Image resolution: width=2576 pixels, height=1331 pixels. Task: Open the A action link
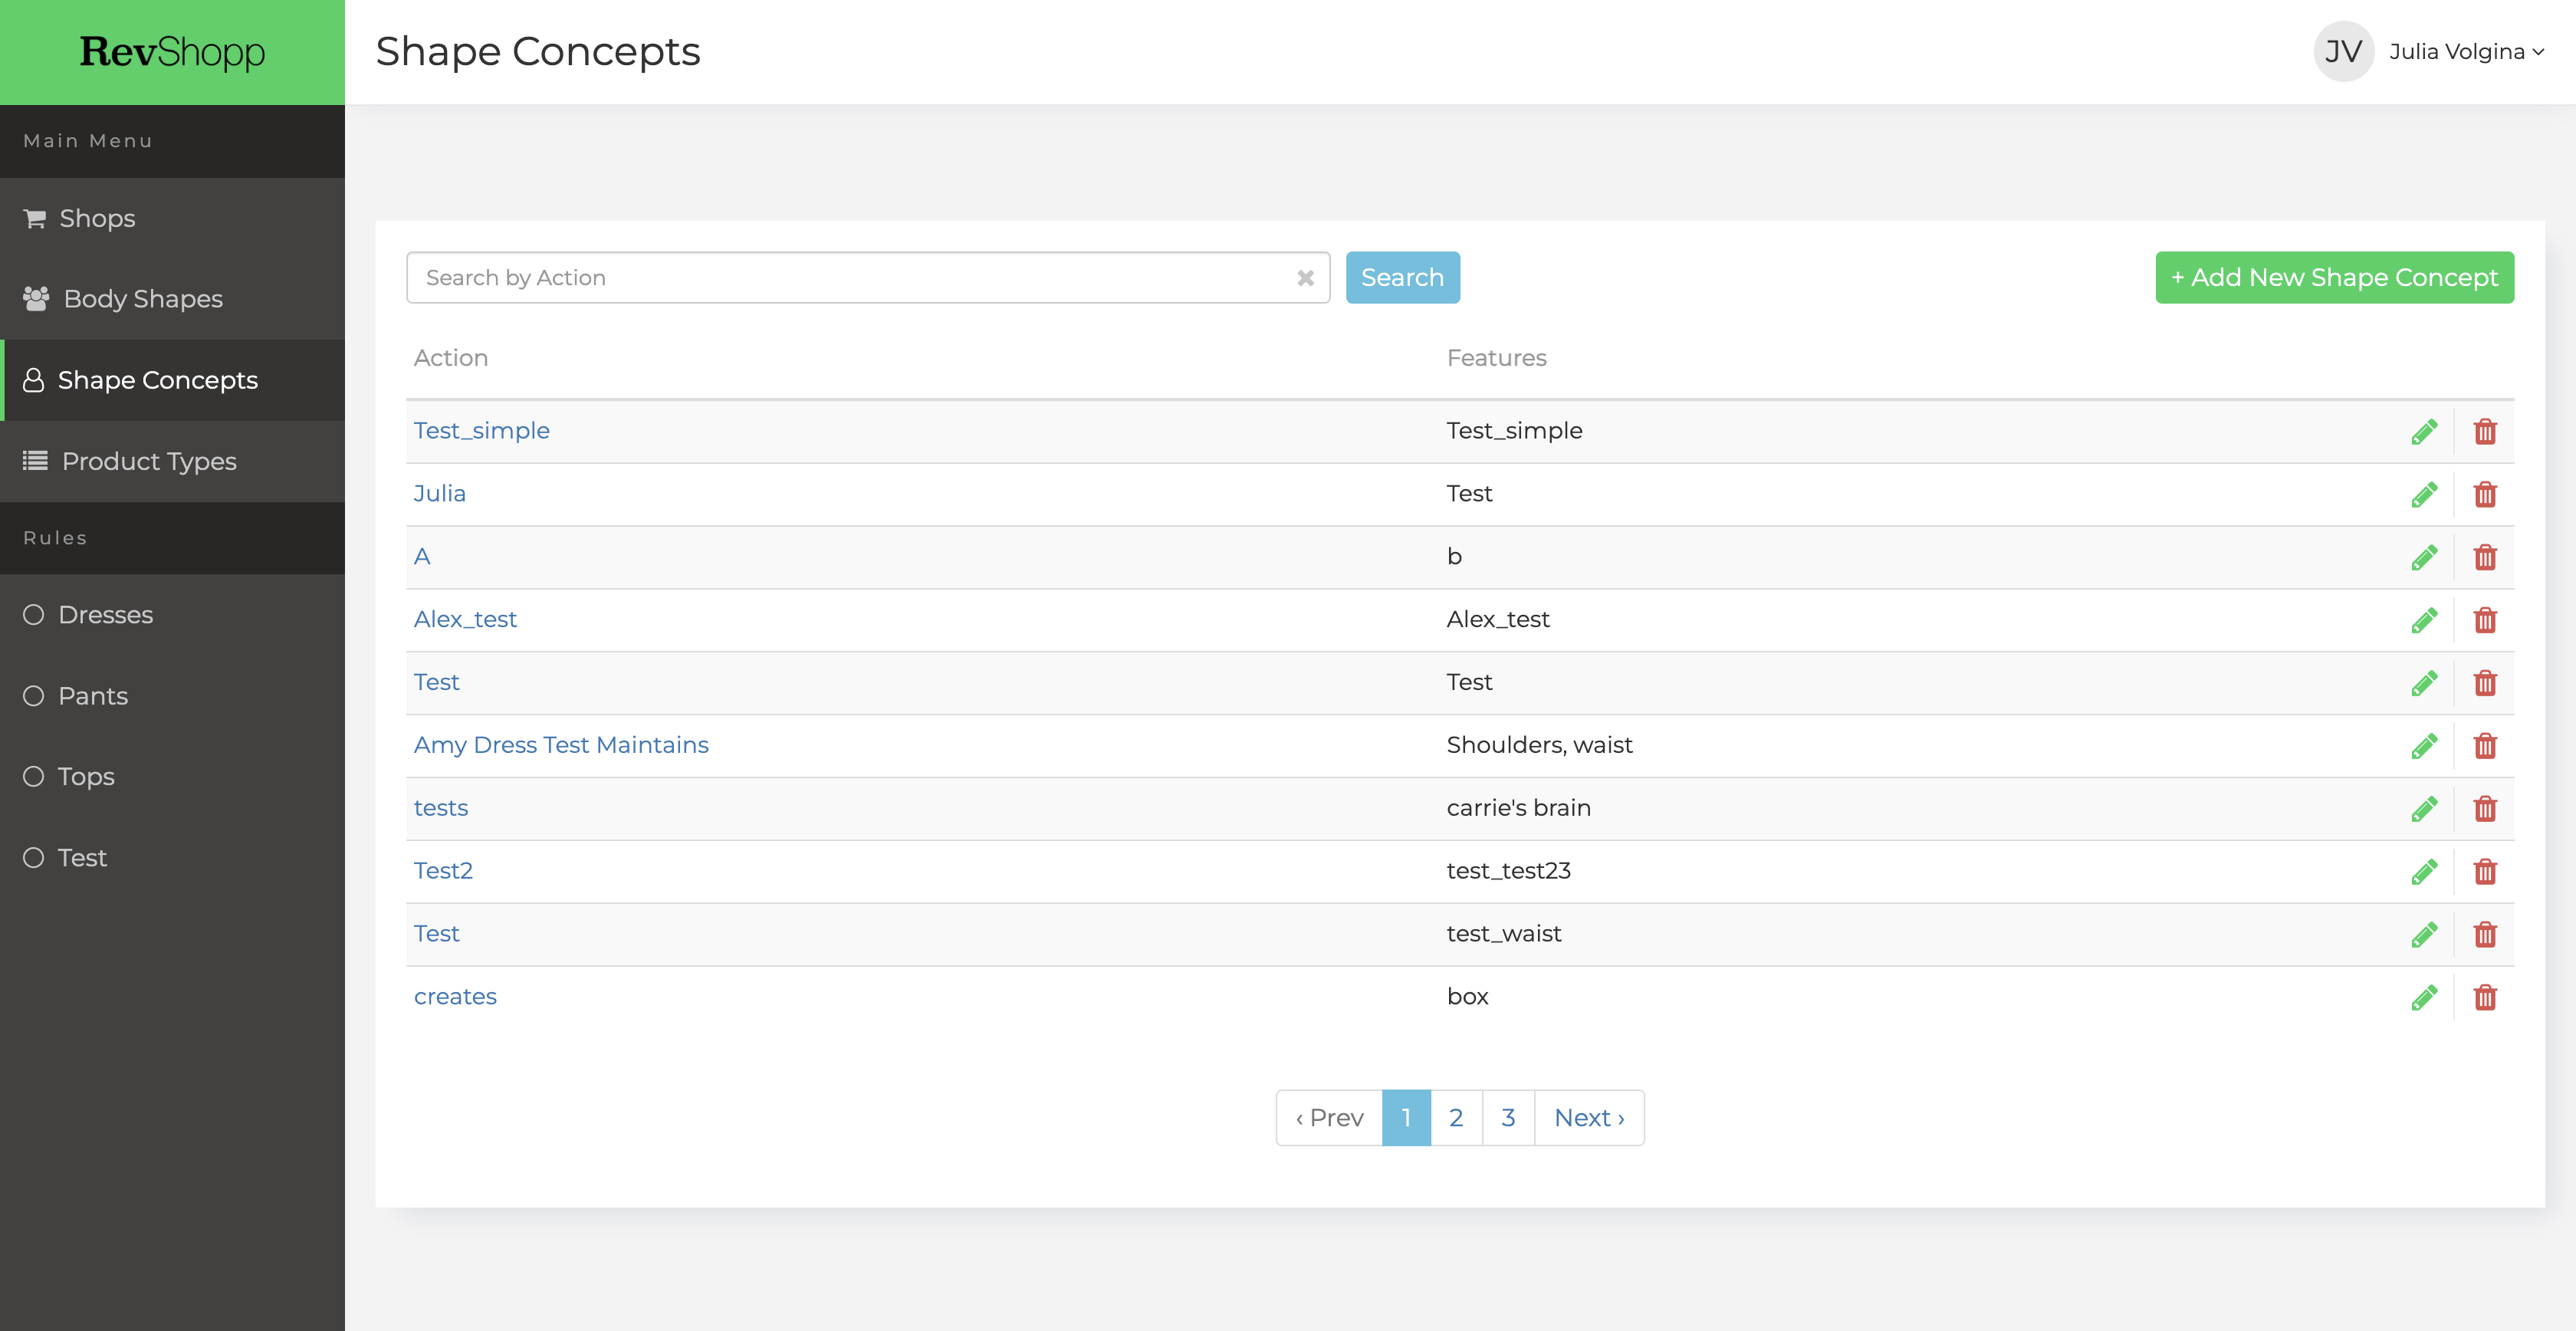(x=422, y=556)
